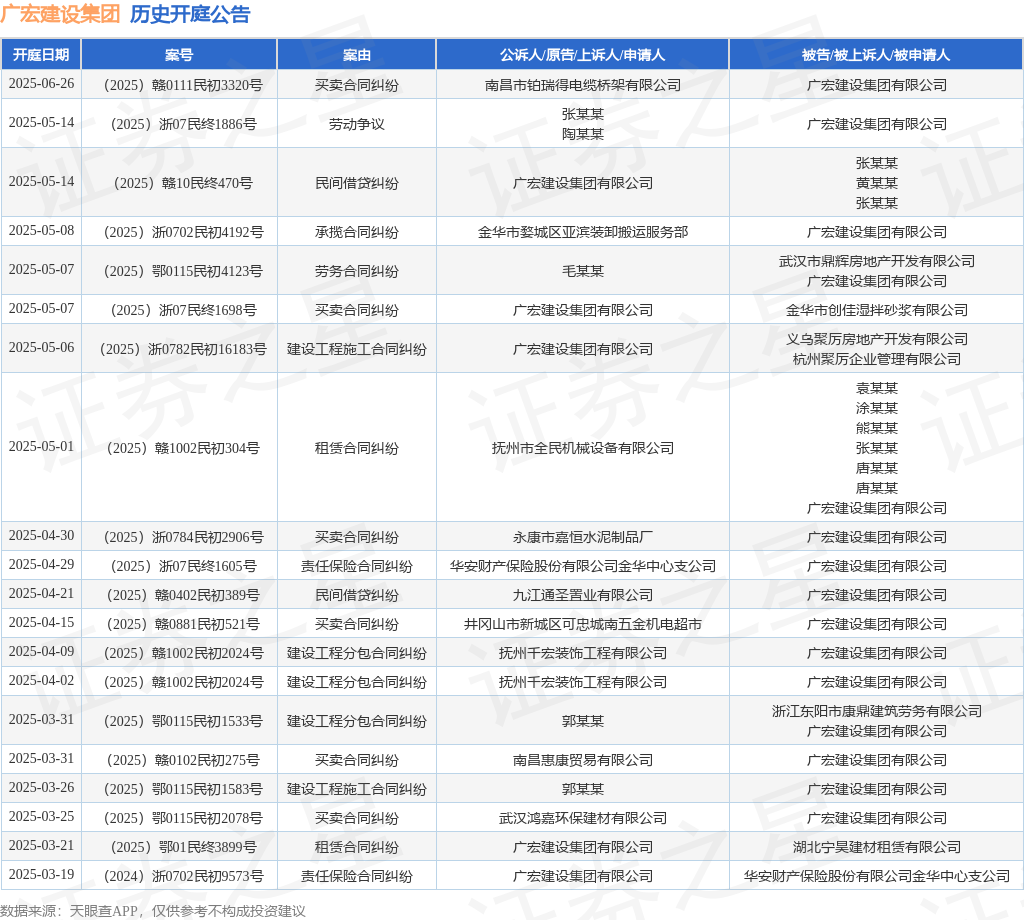
Task: Select case number （2025）赣10民终470号
Action: point(179,183)
